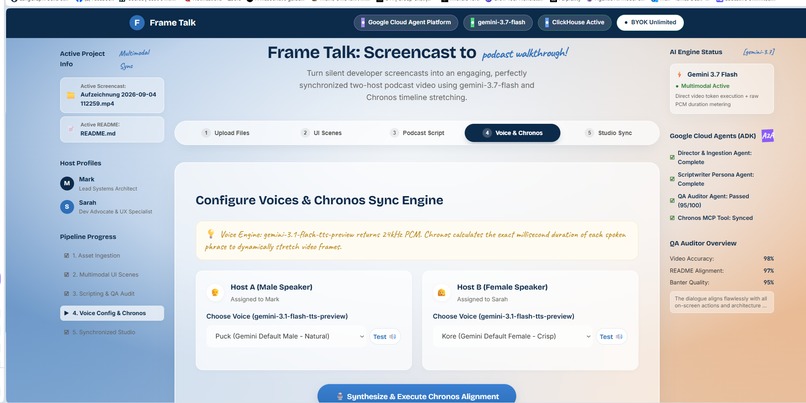Click the document icon beside Active README
The height and width of the screenshot is (403, 806).
click(70, 129)
